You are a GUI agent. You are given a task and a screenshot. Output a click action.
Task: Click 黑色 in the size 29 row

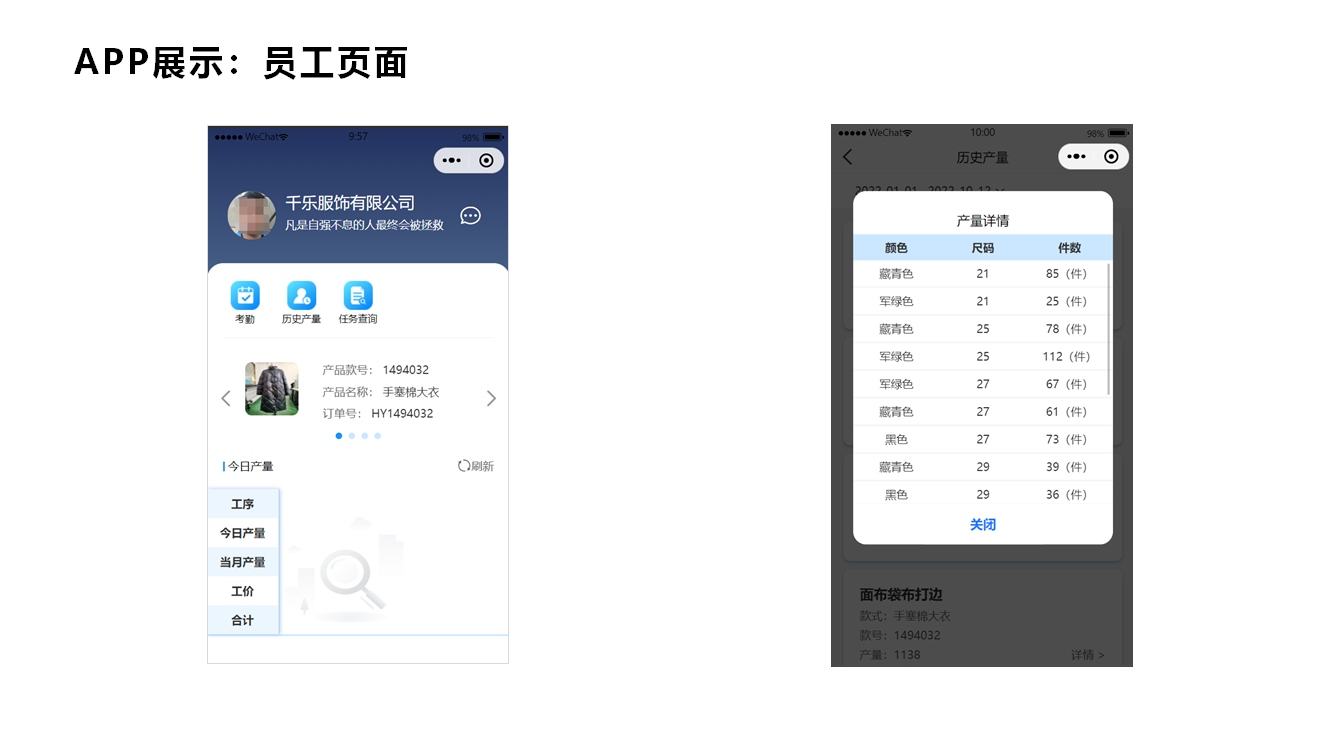point(896,494)
